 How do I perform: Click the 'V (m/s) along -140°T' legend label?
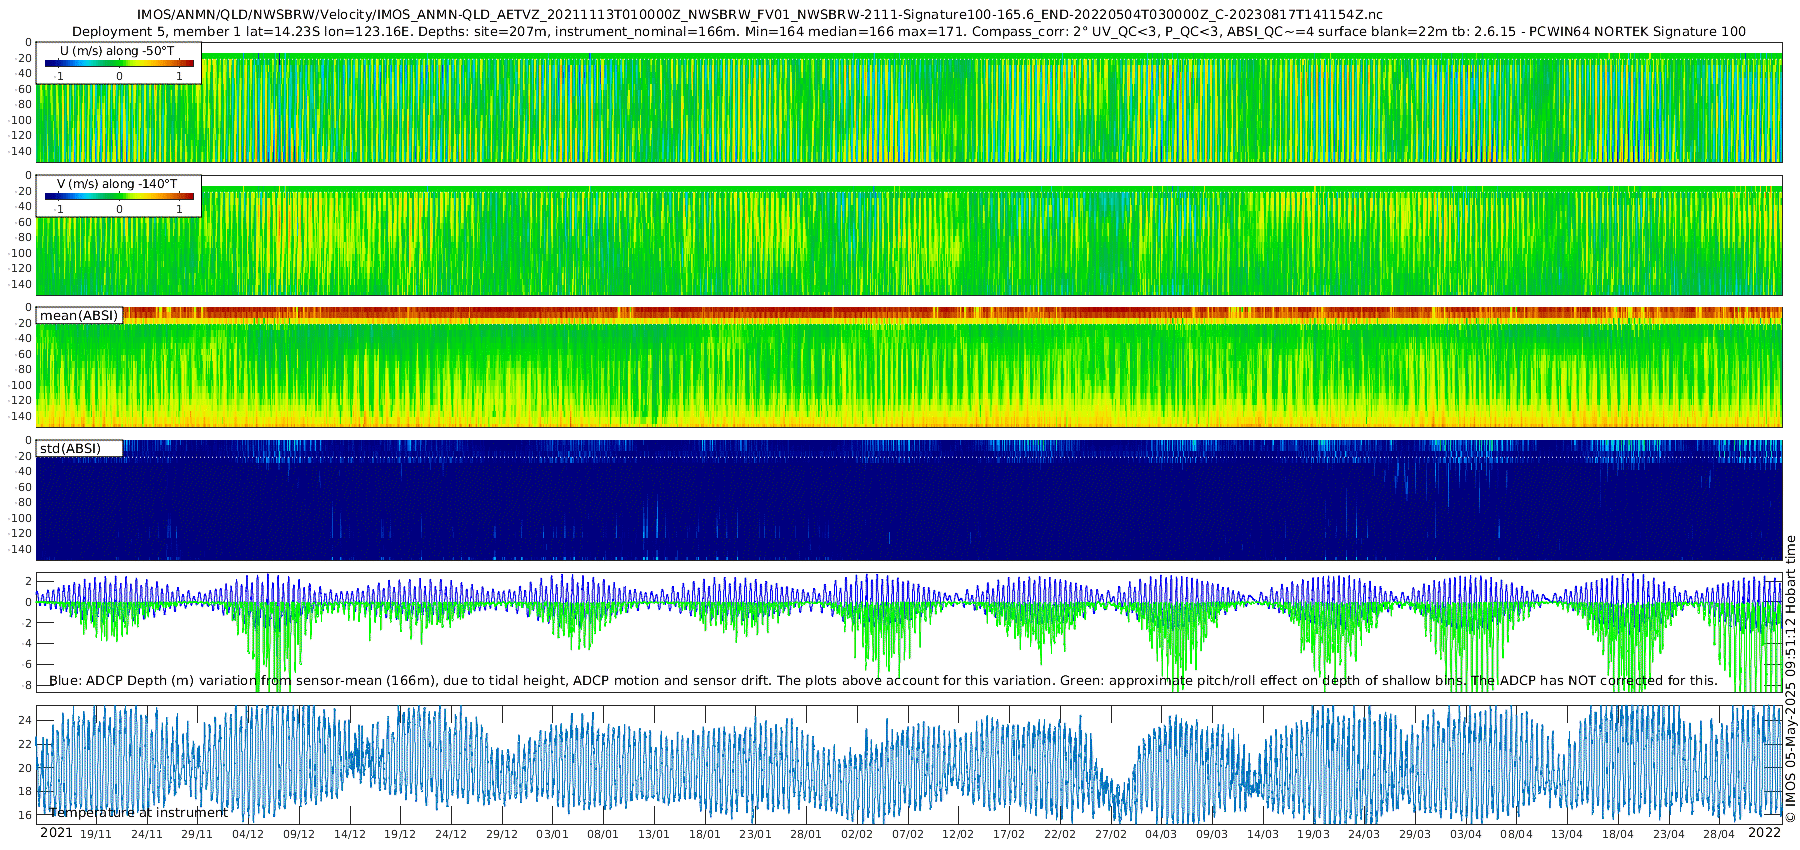pos(117,184)
